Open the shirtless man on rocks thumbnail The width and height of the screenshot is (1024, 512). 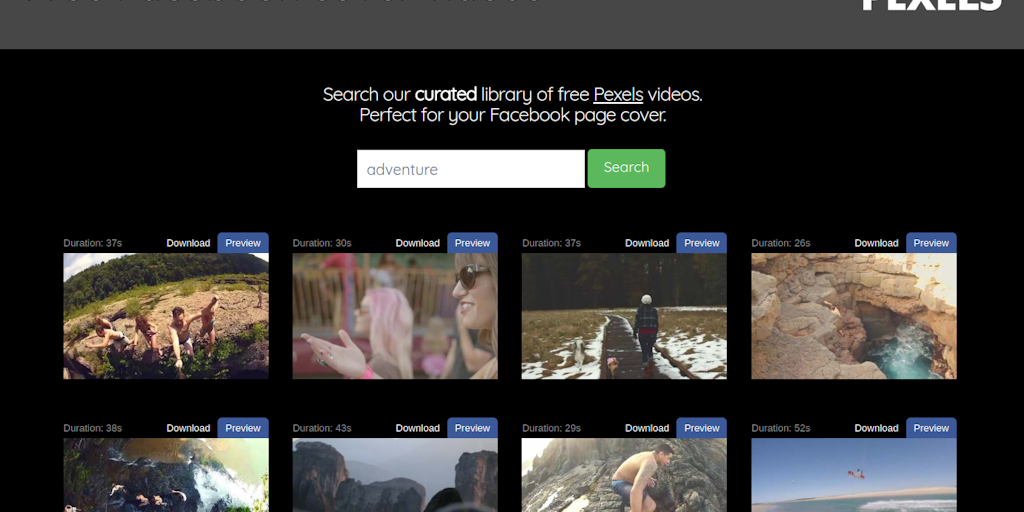point(624,475)
